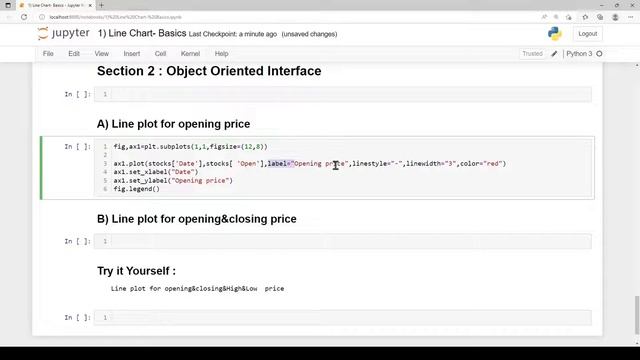Open the View menu
Viewport: 640px width, 360px height.
(x=102, y=54)
